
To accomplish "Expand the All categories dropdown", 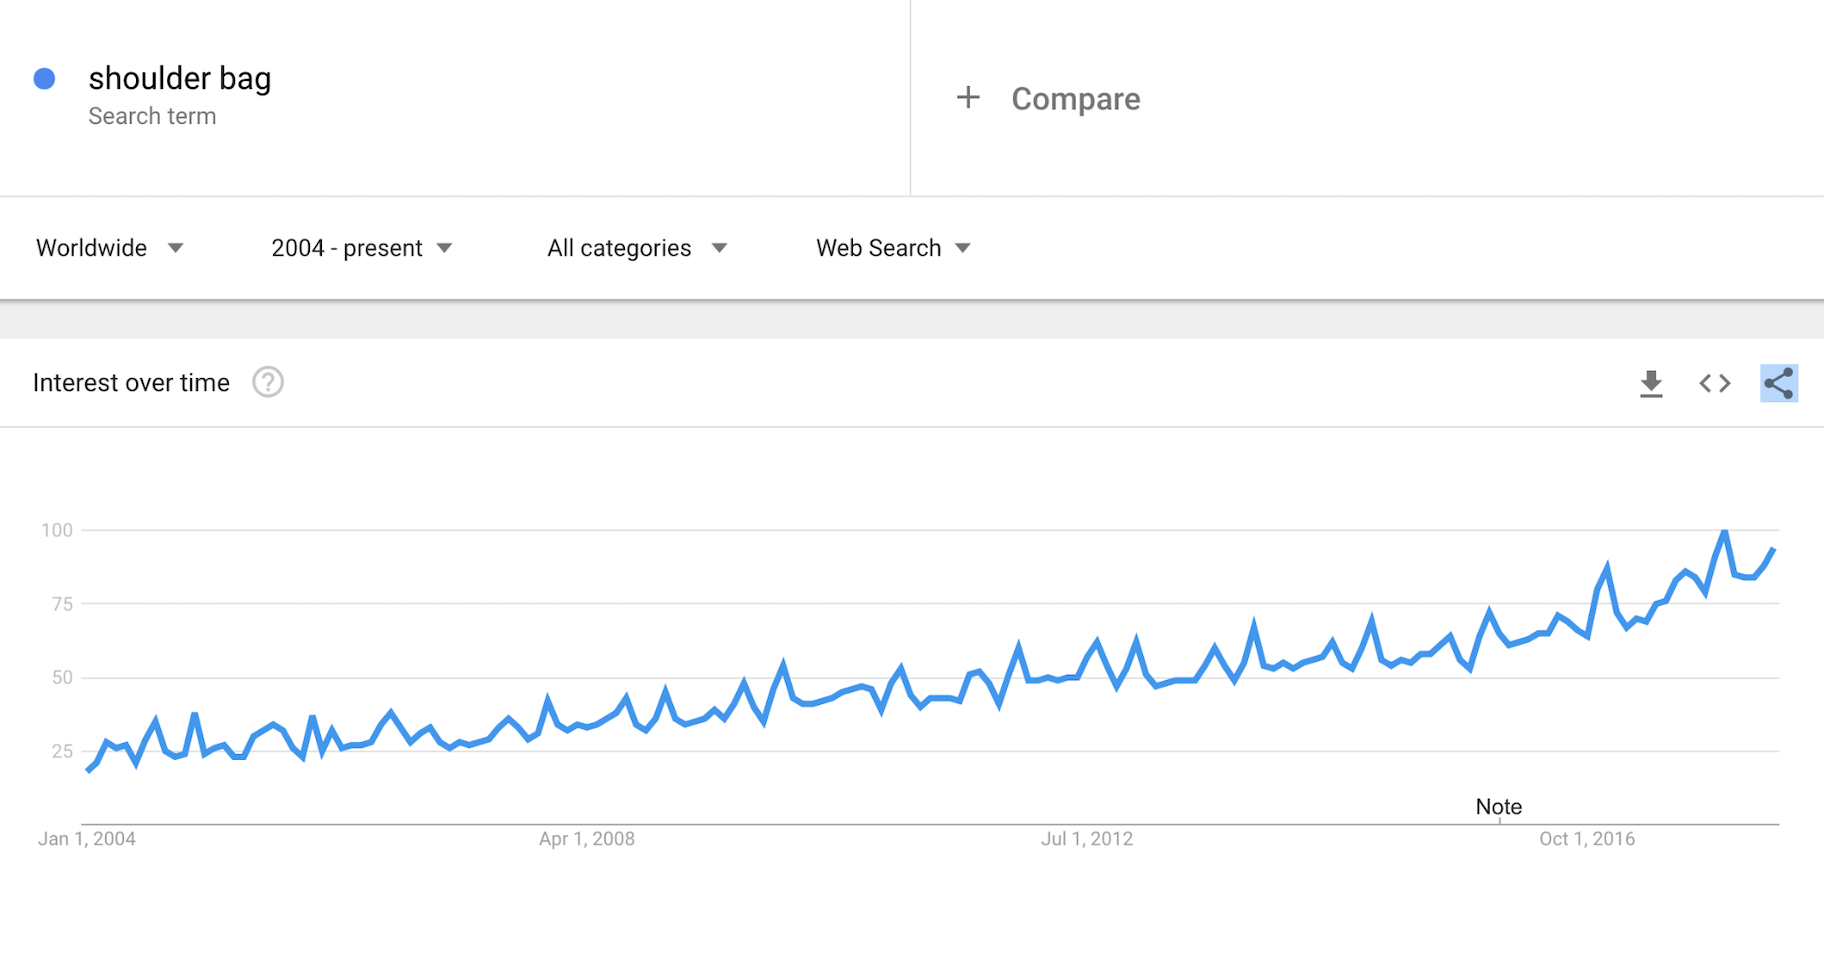I will pos(636,248).
